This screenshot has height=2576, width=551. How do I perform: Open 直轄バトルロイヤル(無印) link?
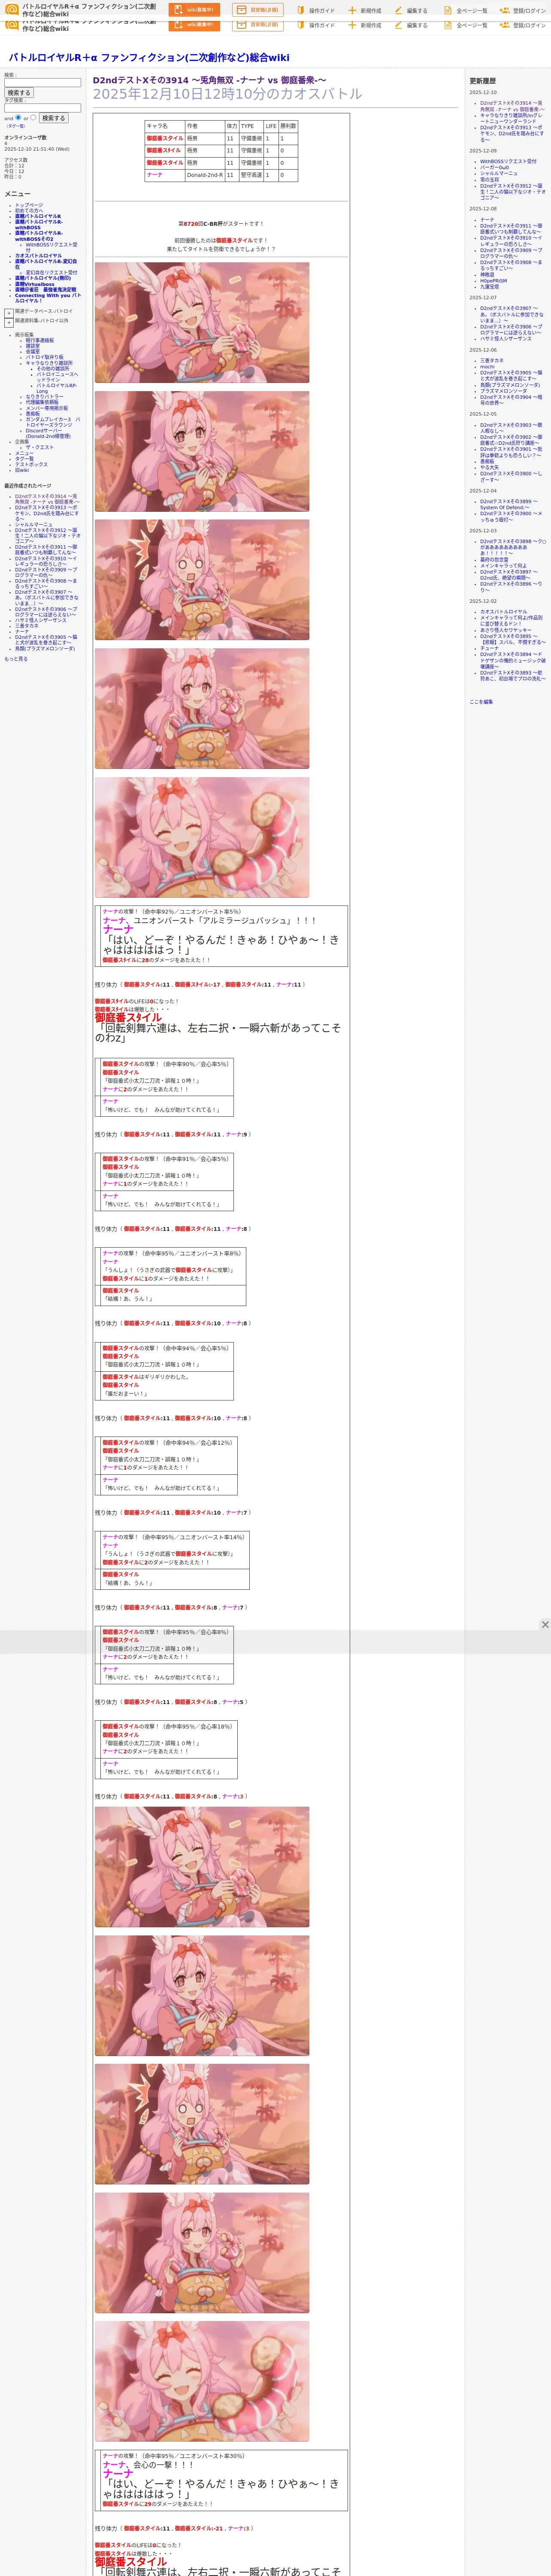(x=43, y=278)
